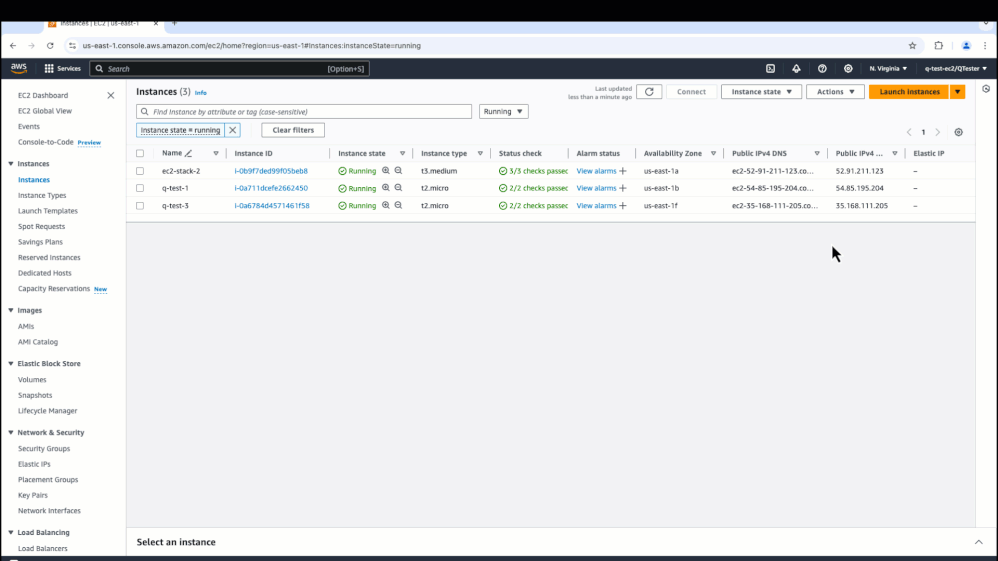This screenshot has width=998, height=561.
Task: Zoom in filter icon for q-test-3 state
Action: [386, 205]
